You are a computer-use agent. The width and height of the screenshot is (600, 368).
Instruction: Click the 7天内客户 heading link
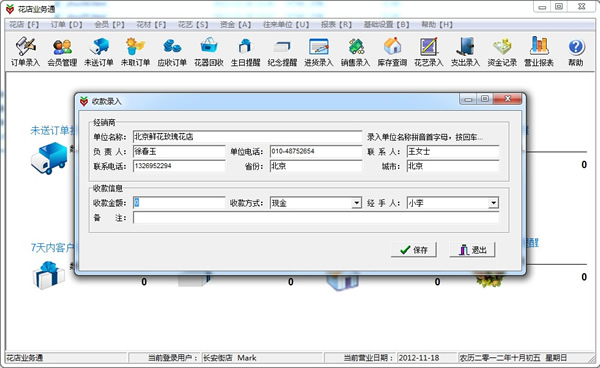pyautogui.click(x=52, y=248)
